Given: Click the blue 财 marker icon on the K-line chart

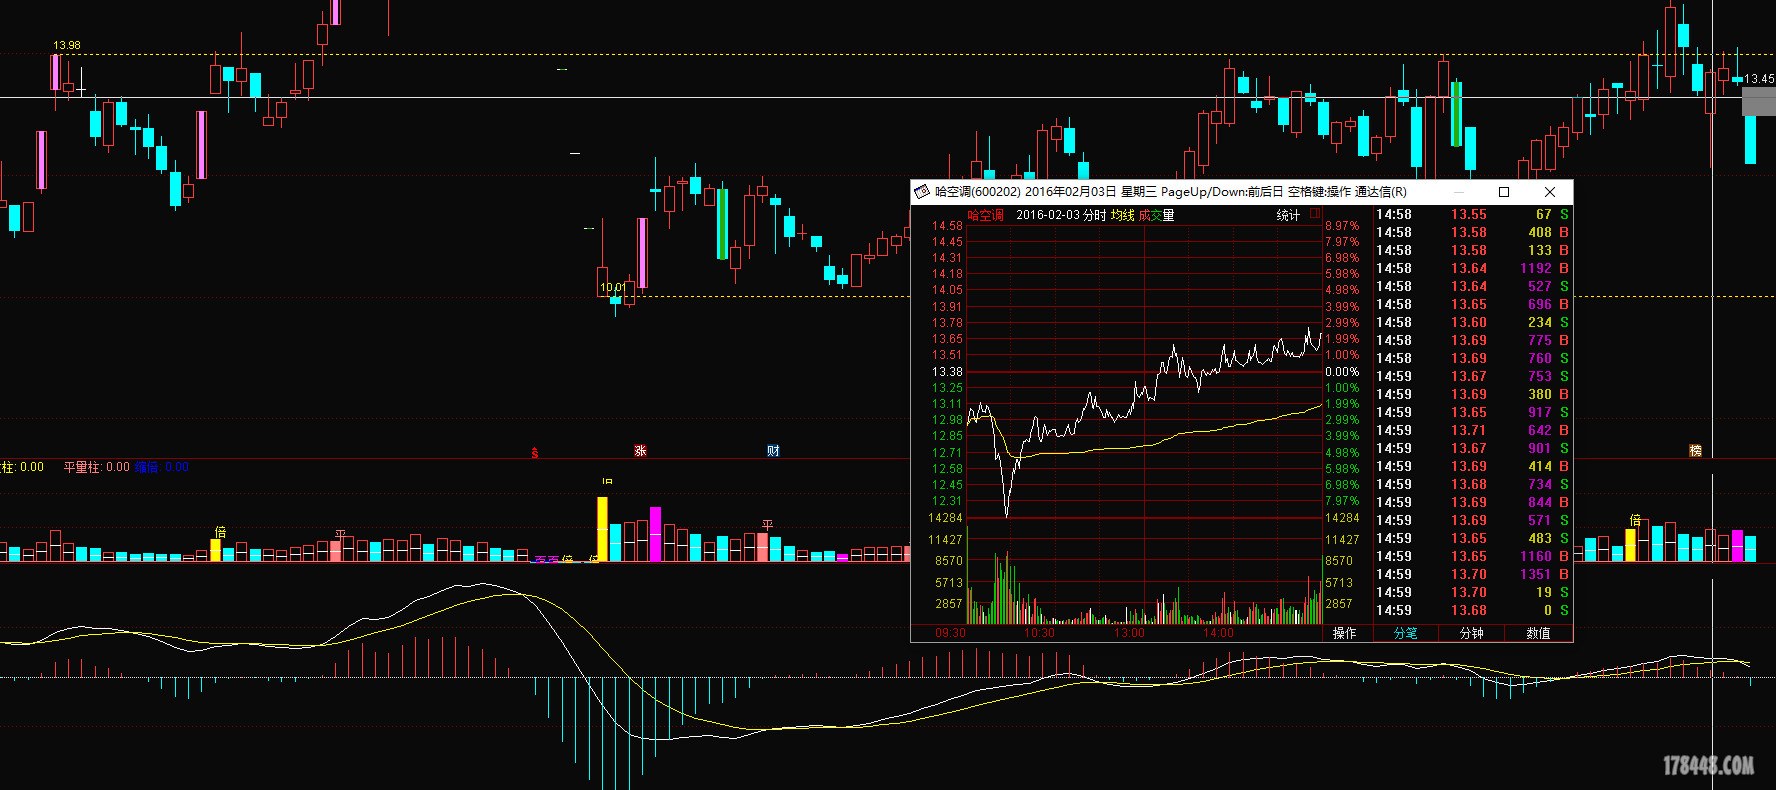Looking at the screenshot, I should click(x=773, y=451).
